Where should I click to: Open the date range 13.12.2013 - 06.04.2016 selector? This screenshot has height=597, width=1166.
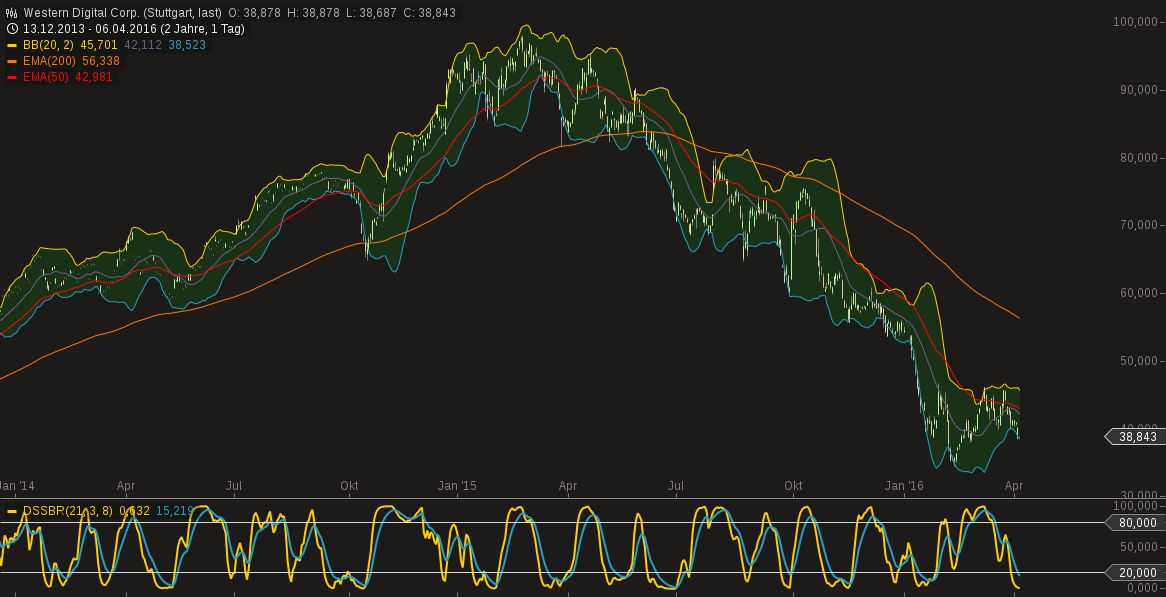[90, 28]
